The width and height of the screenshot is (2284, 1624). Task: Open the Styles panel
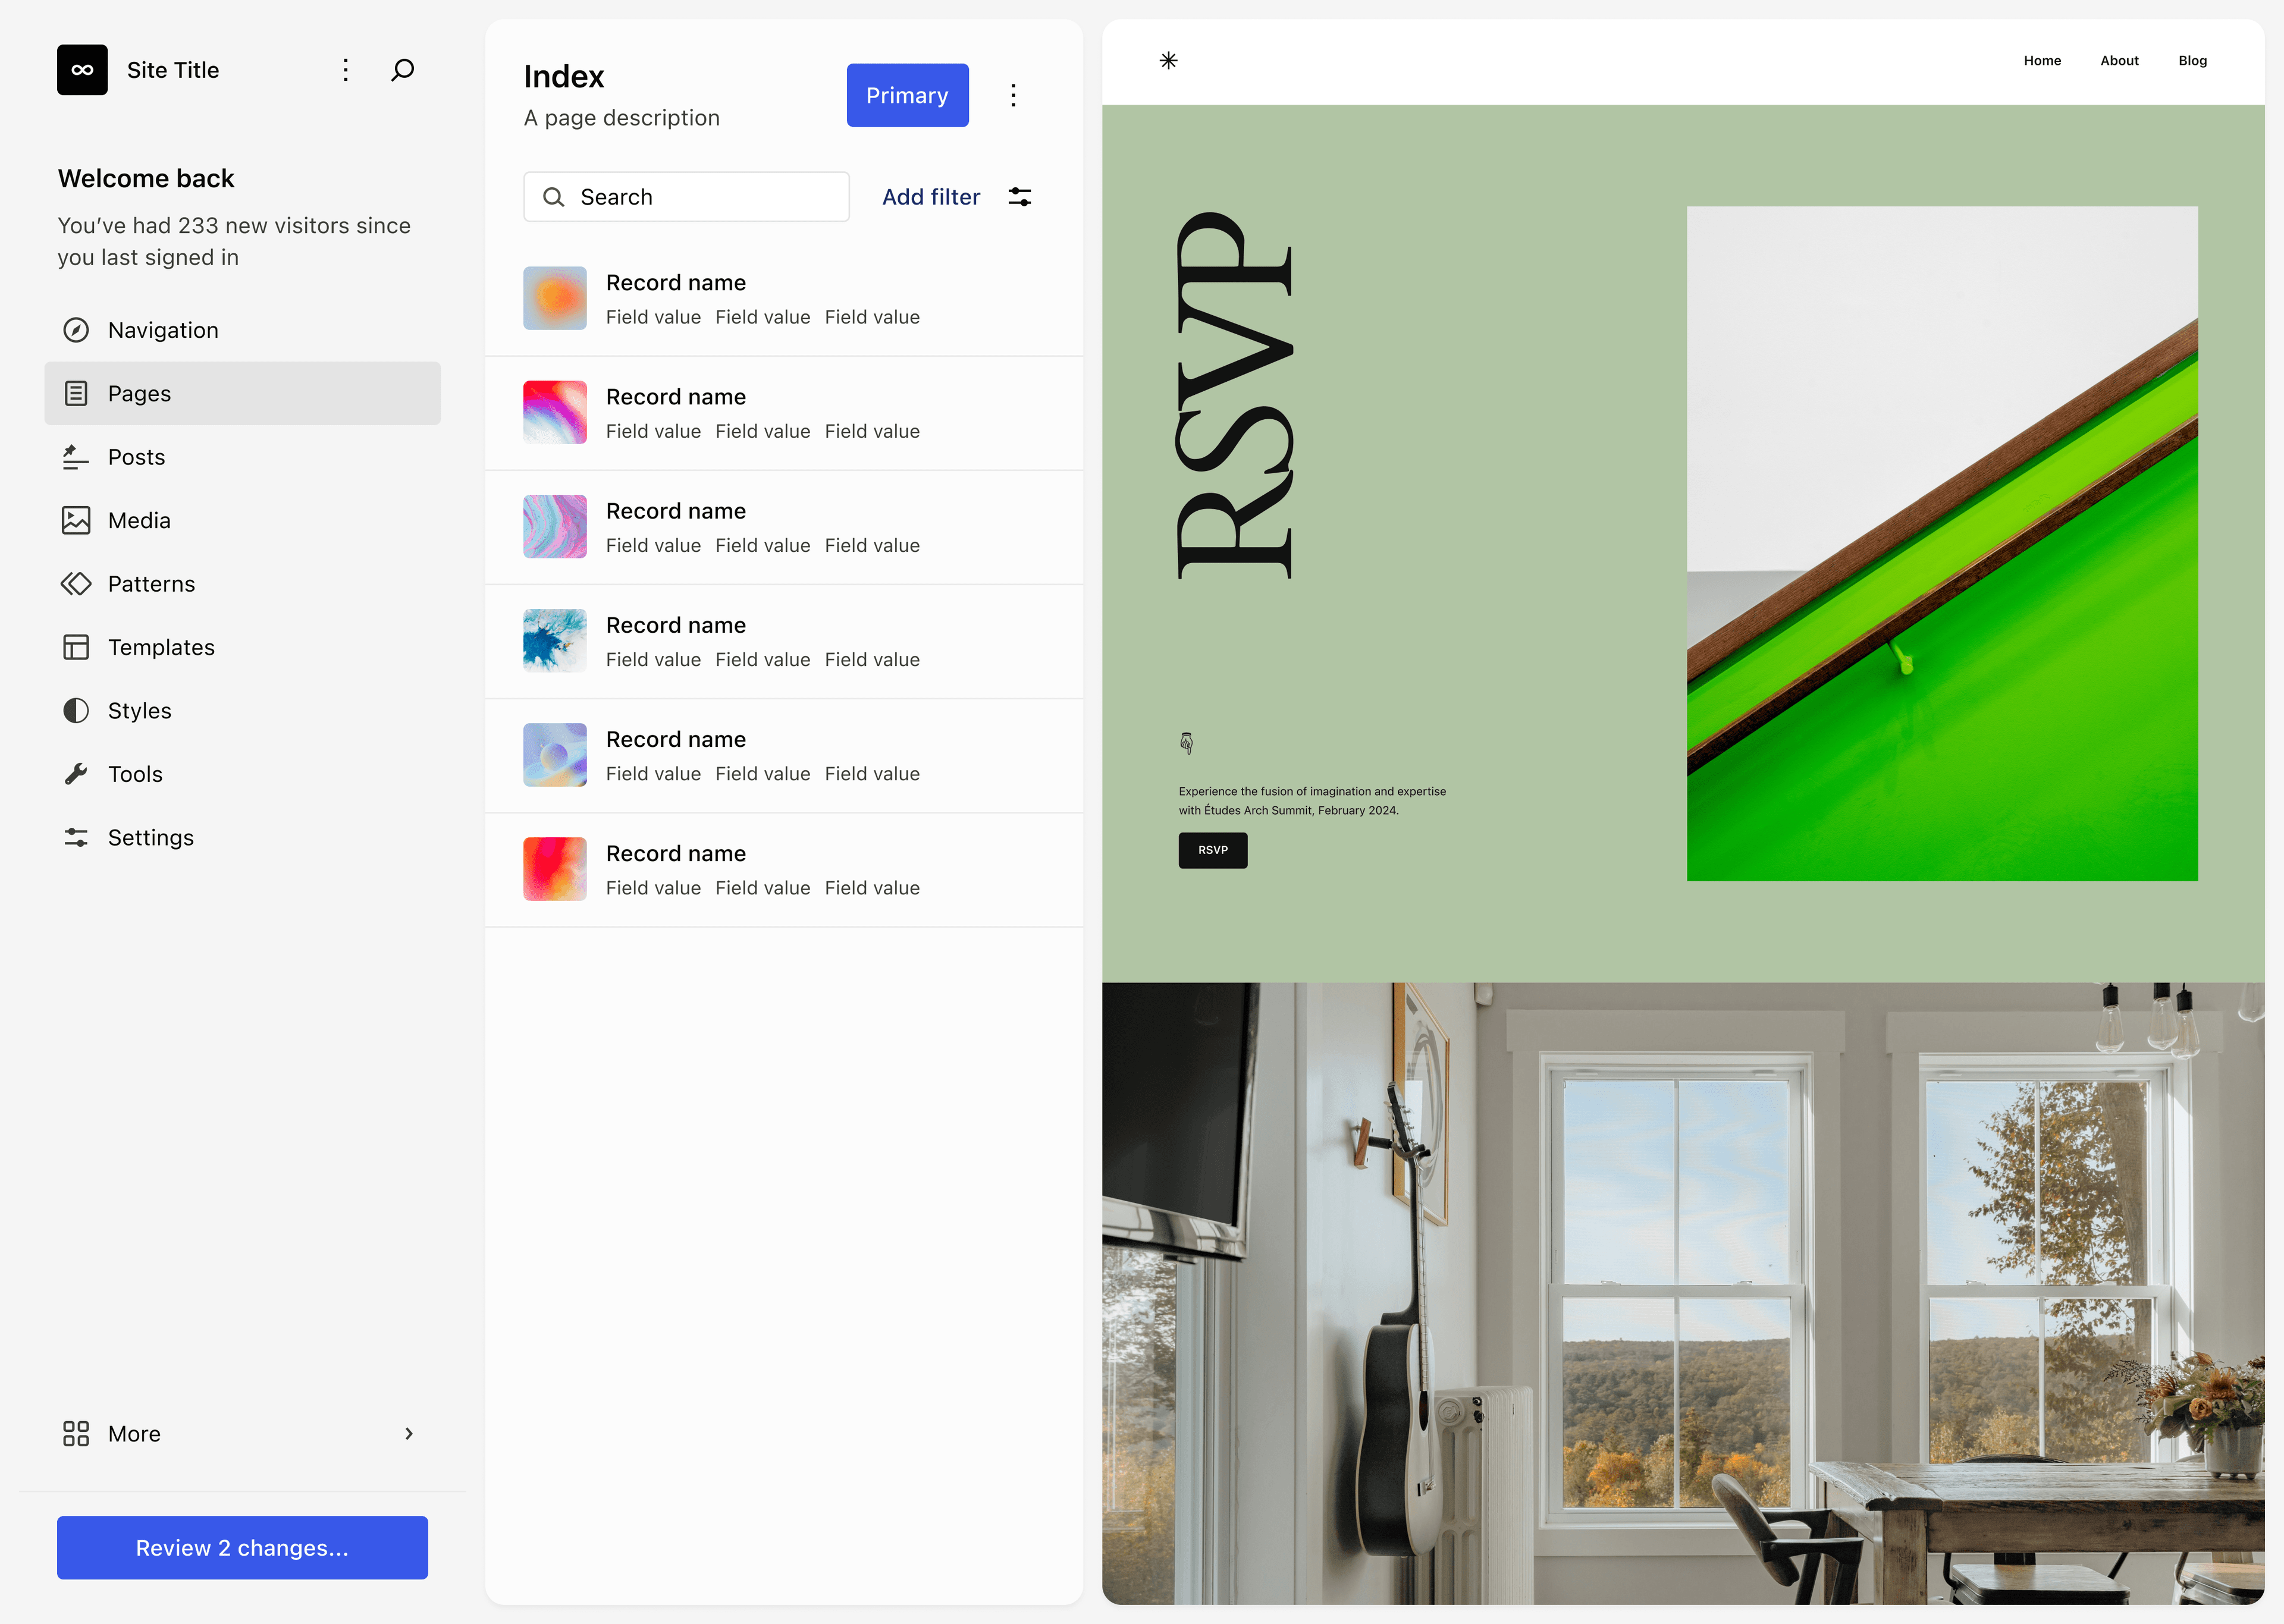coord(139,710)
